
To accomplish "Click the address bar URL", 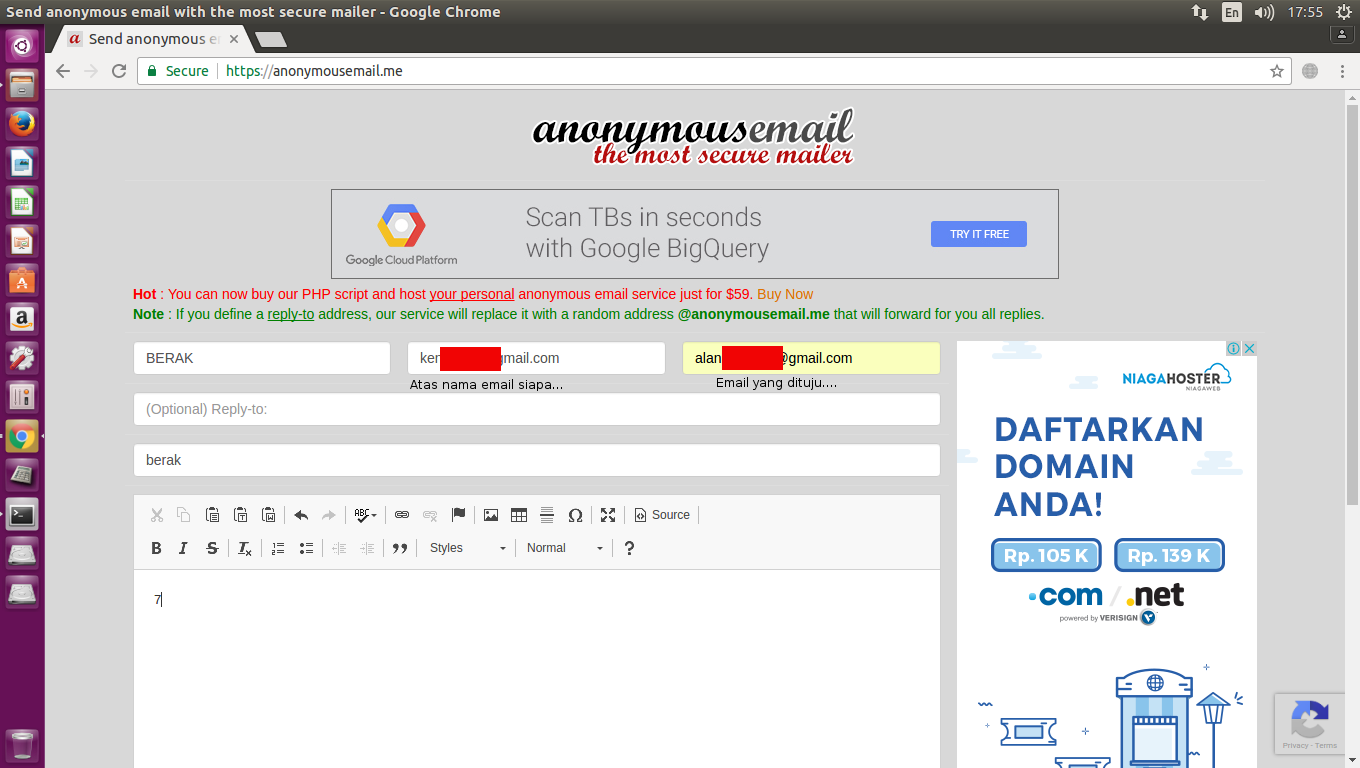I will (x=314, y=71).
